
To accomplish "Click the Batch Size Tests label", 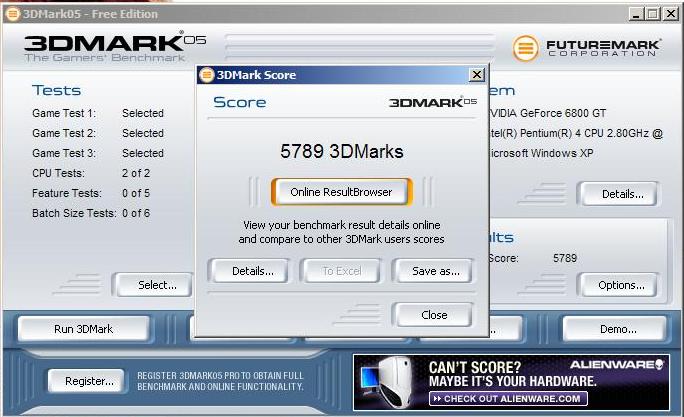I will pyautogui.click(x=74, y=213).
